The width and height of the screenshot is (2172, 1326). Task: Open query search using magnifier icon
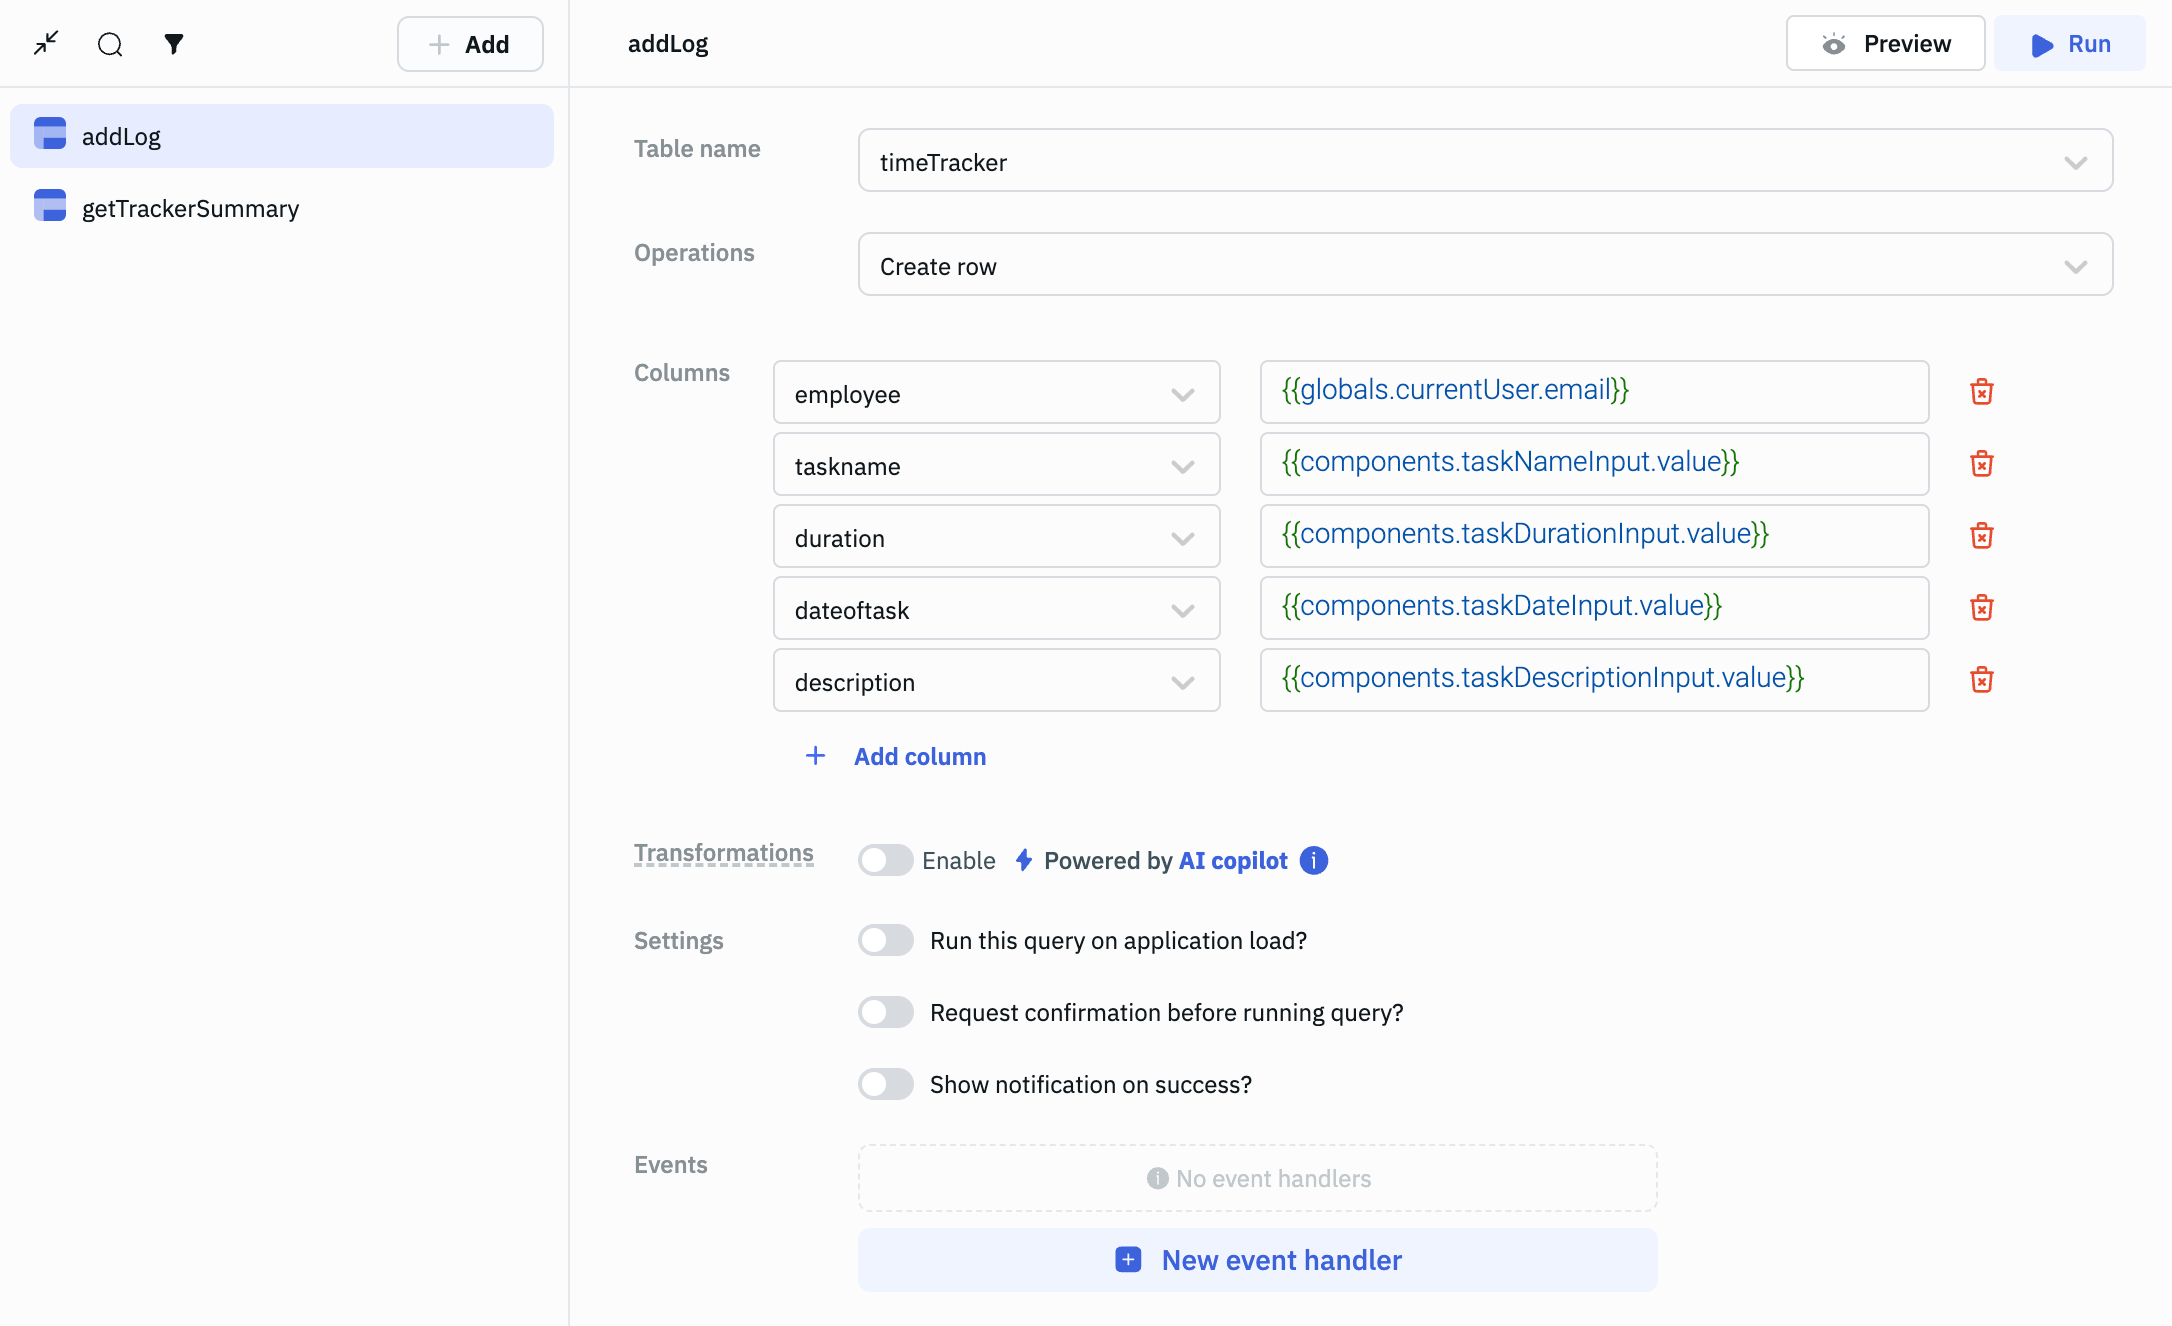pos(110,44)
